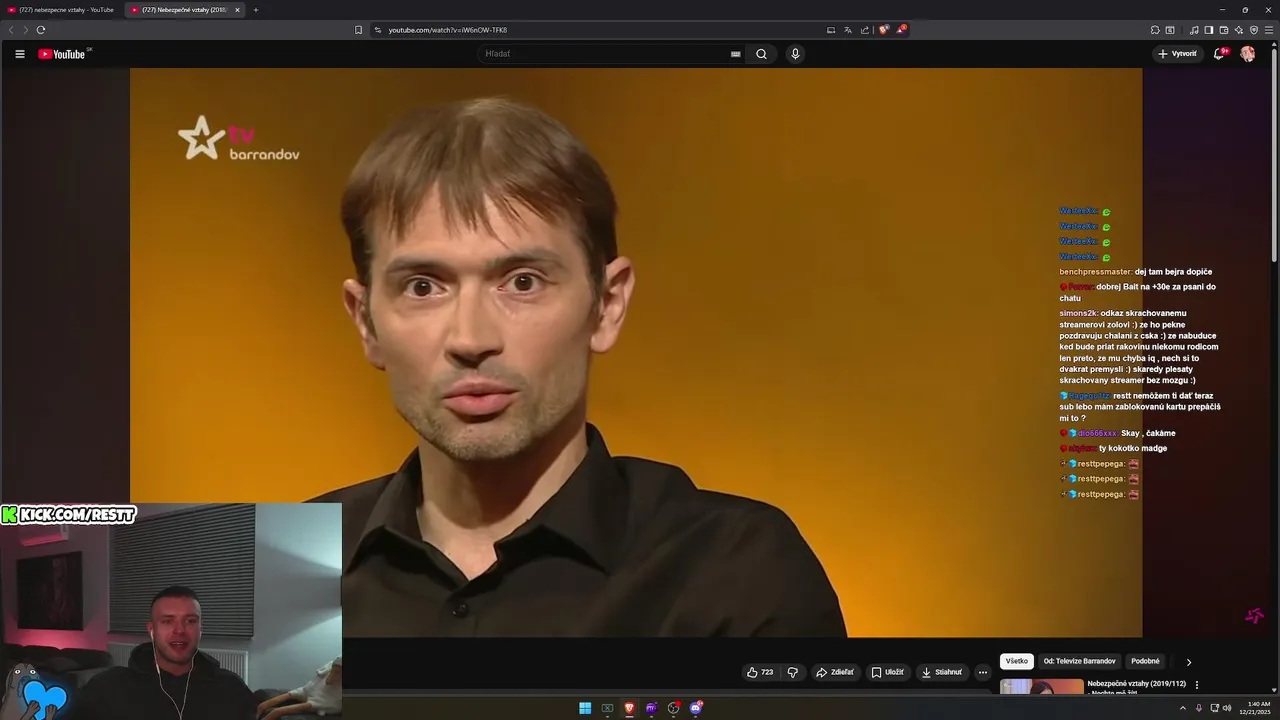Go to YouTube home via logo
The width and height of the screenshot is (1280, 720).
(62, 54)
